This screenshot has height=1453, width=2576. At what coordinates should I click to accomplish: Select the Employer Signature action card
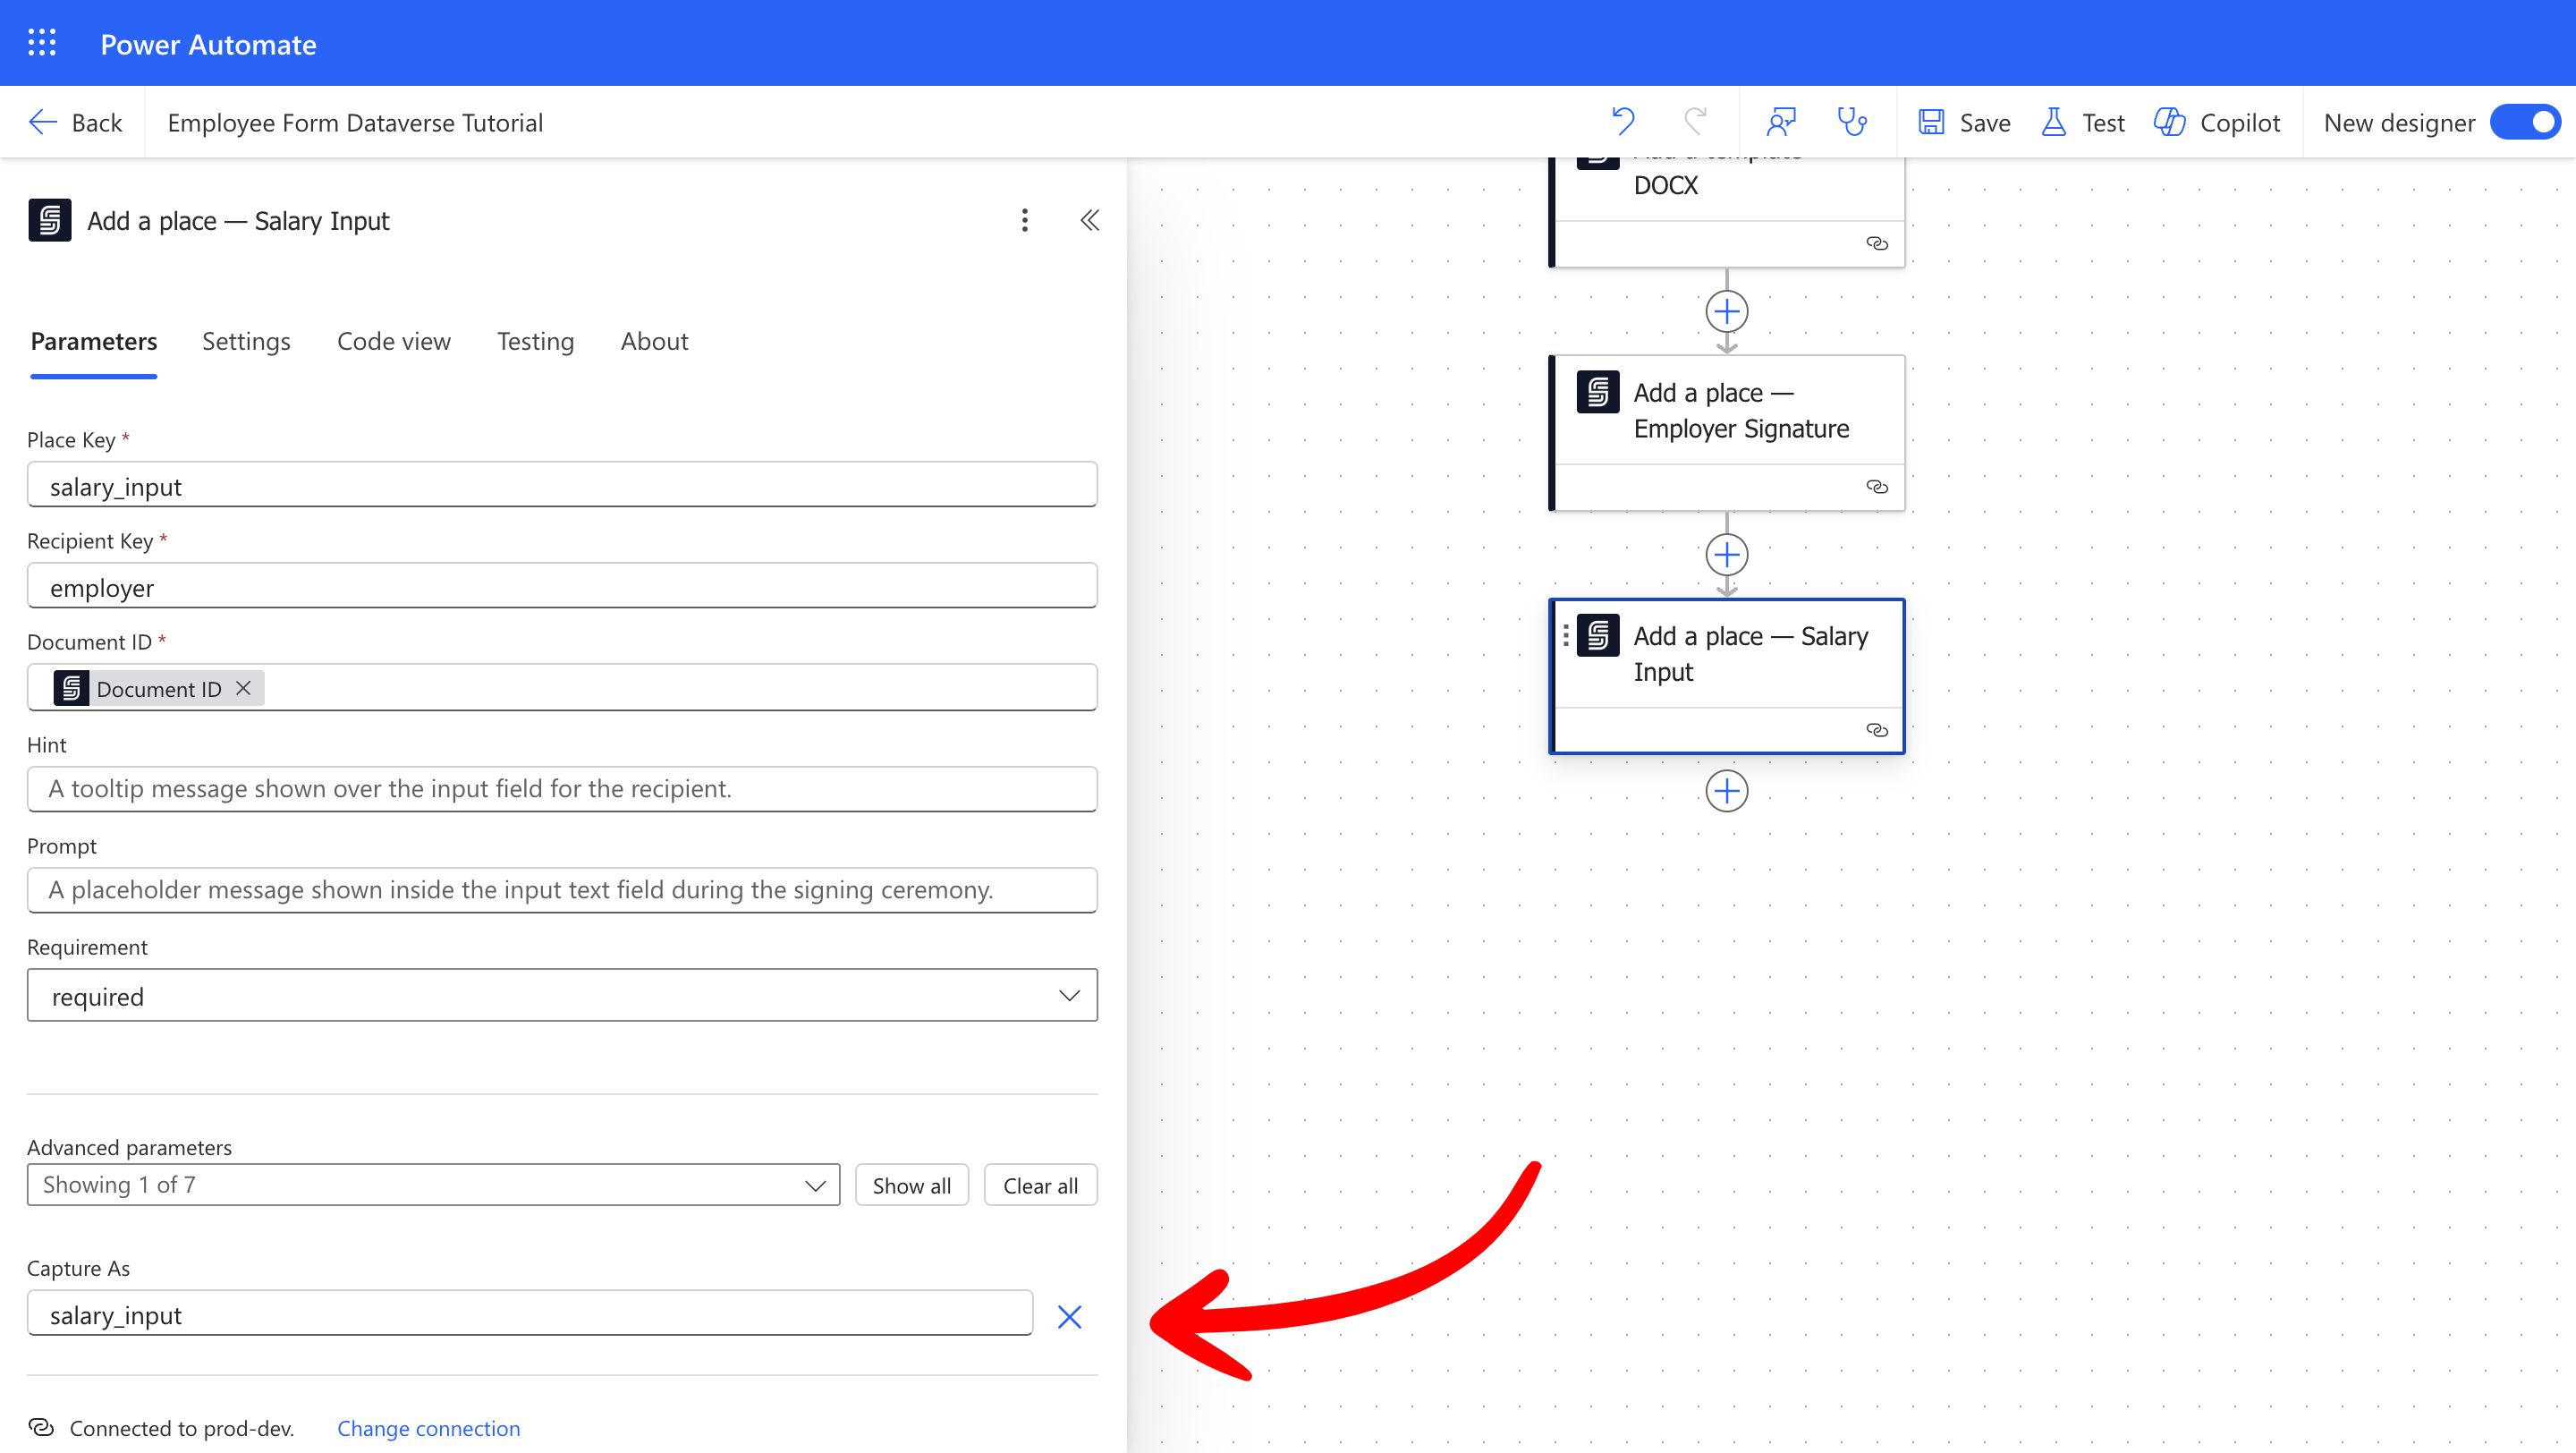(x=1739, y=412)
